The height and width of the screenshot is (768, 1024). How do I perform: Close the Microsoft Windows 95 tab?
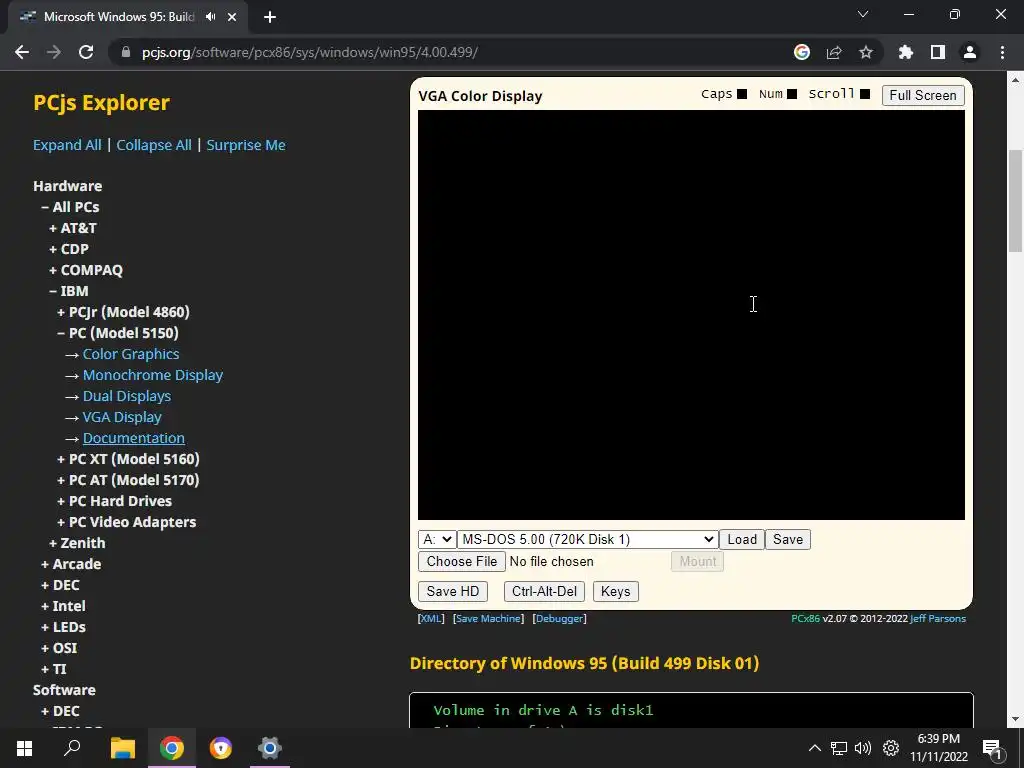pyautogui.click(x=232, y=17)
